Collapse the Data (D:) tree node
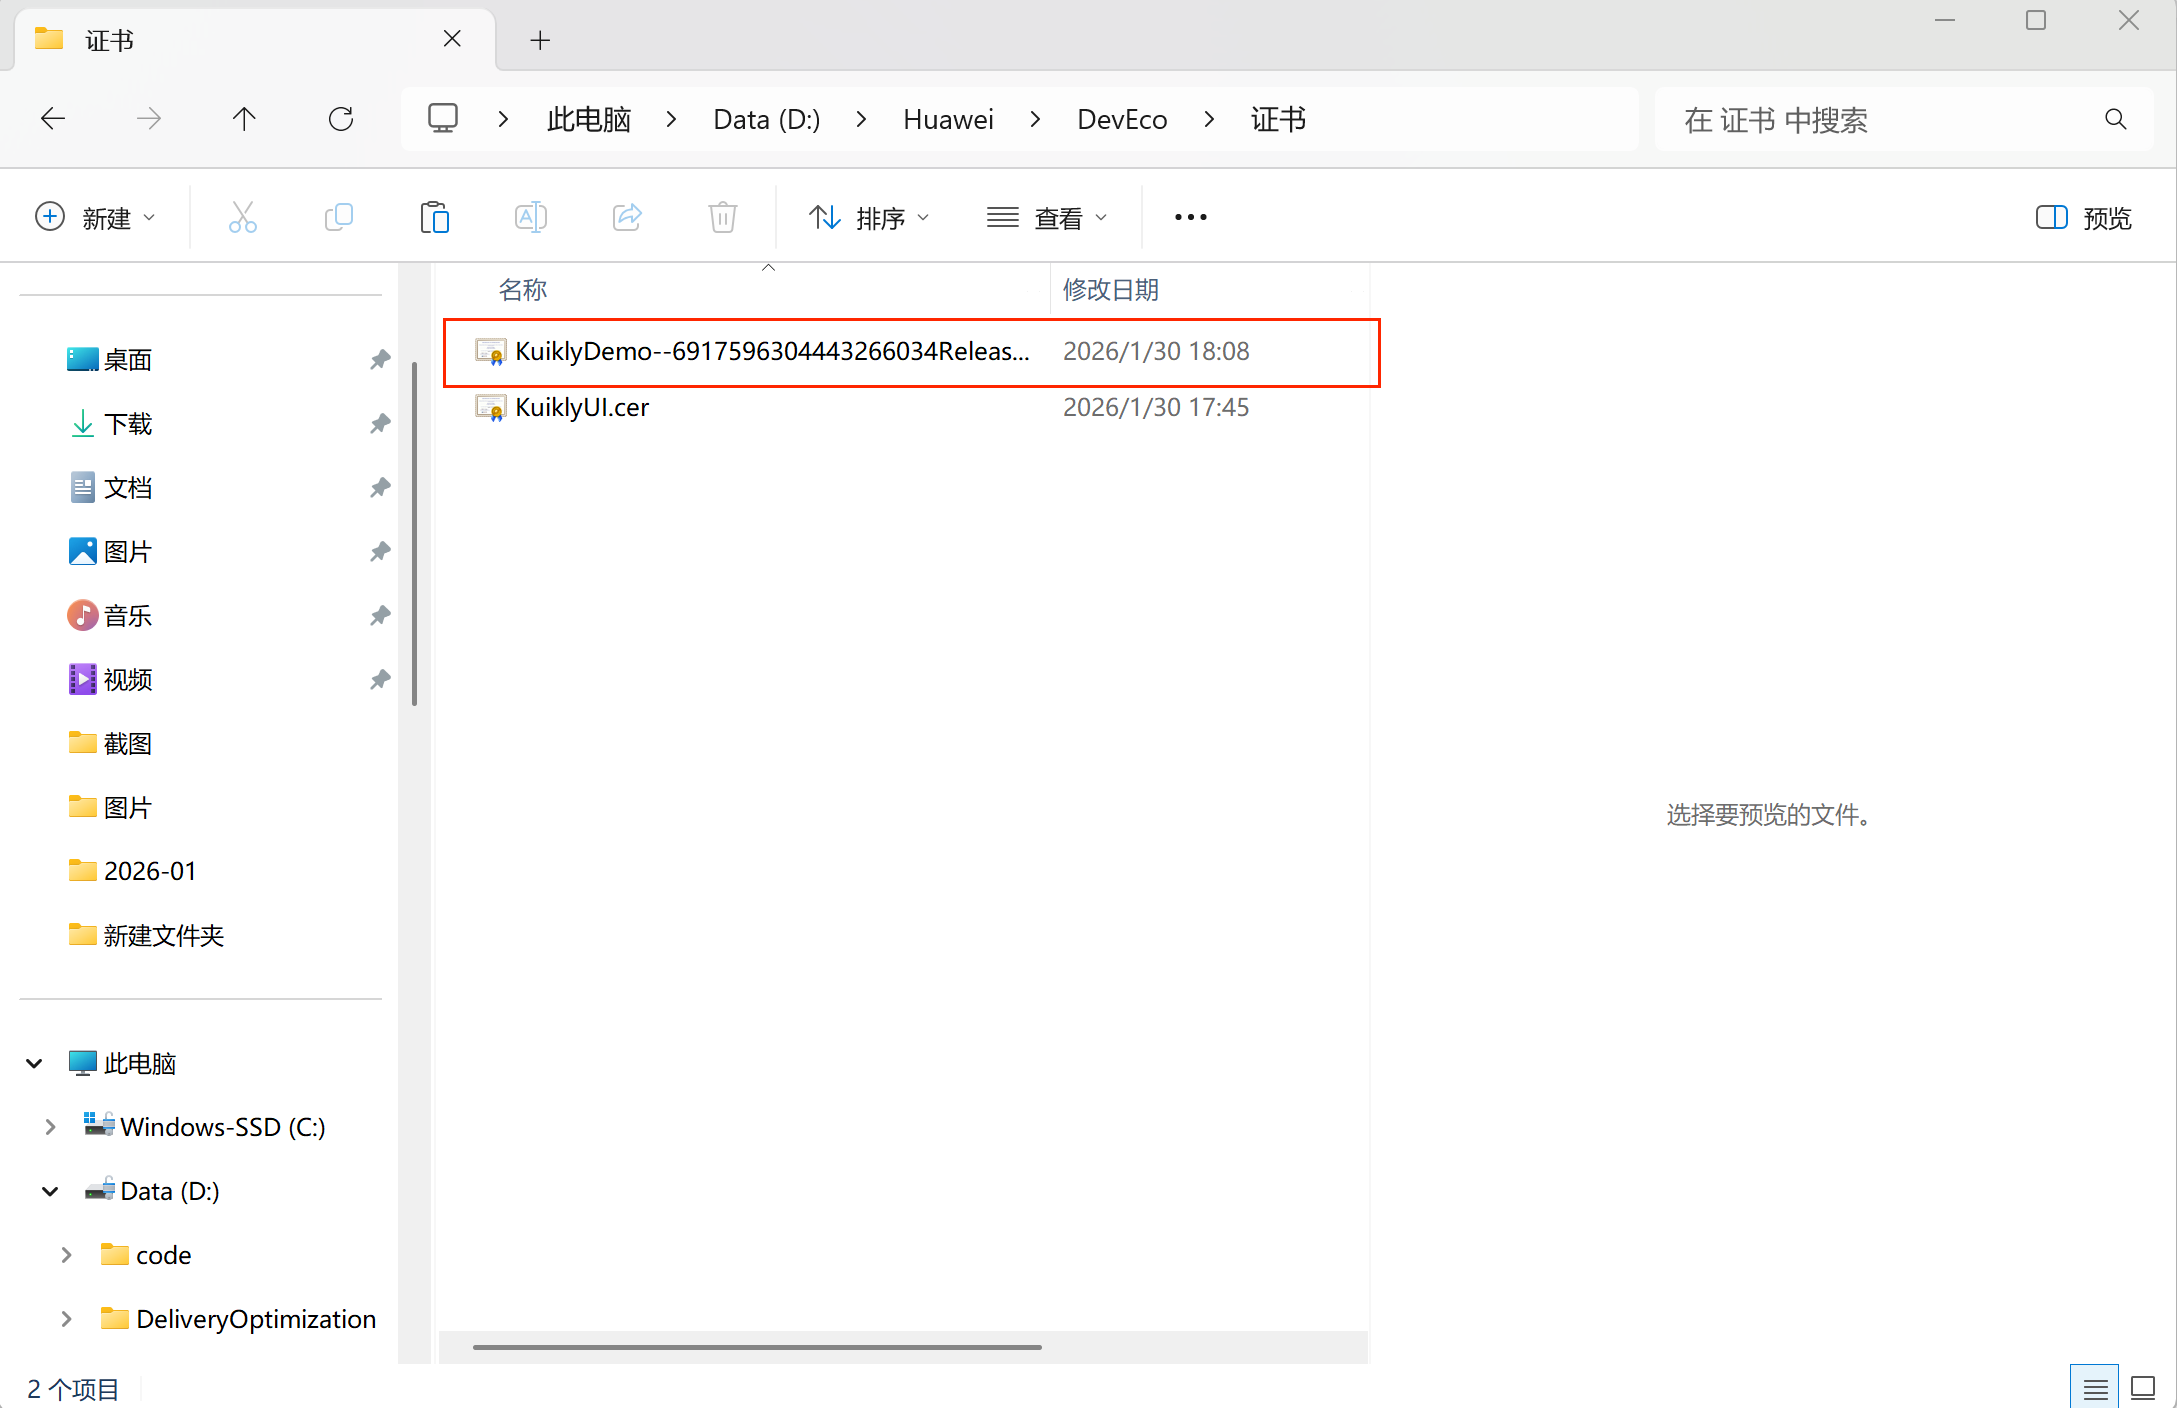 click(50, 1191)
